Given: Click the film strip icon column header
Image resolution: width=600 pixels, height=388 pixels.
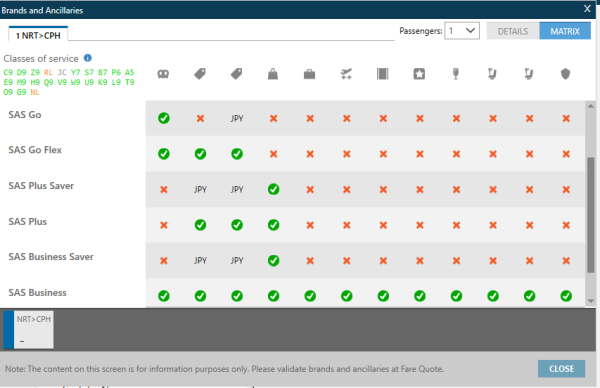Looking at the screenshot, I should pos(383,74).
